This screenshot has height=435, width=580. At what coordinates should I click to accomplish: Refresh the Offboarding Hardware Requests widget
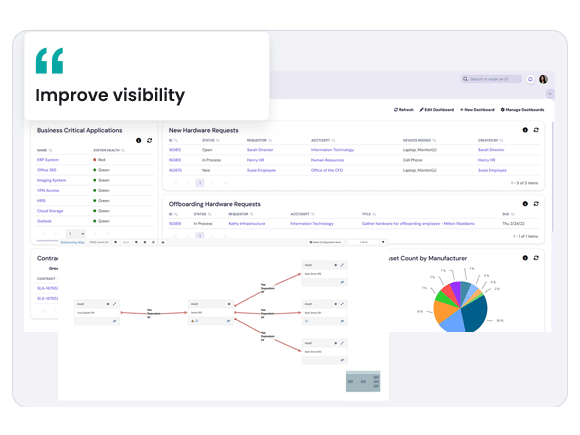(536, 203)
